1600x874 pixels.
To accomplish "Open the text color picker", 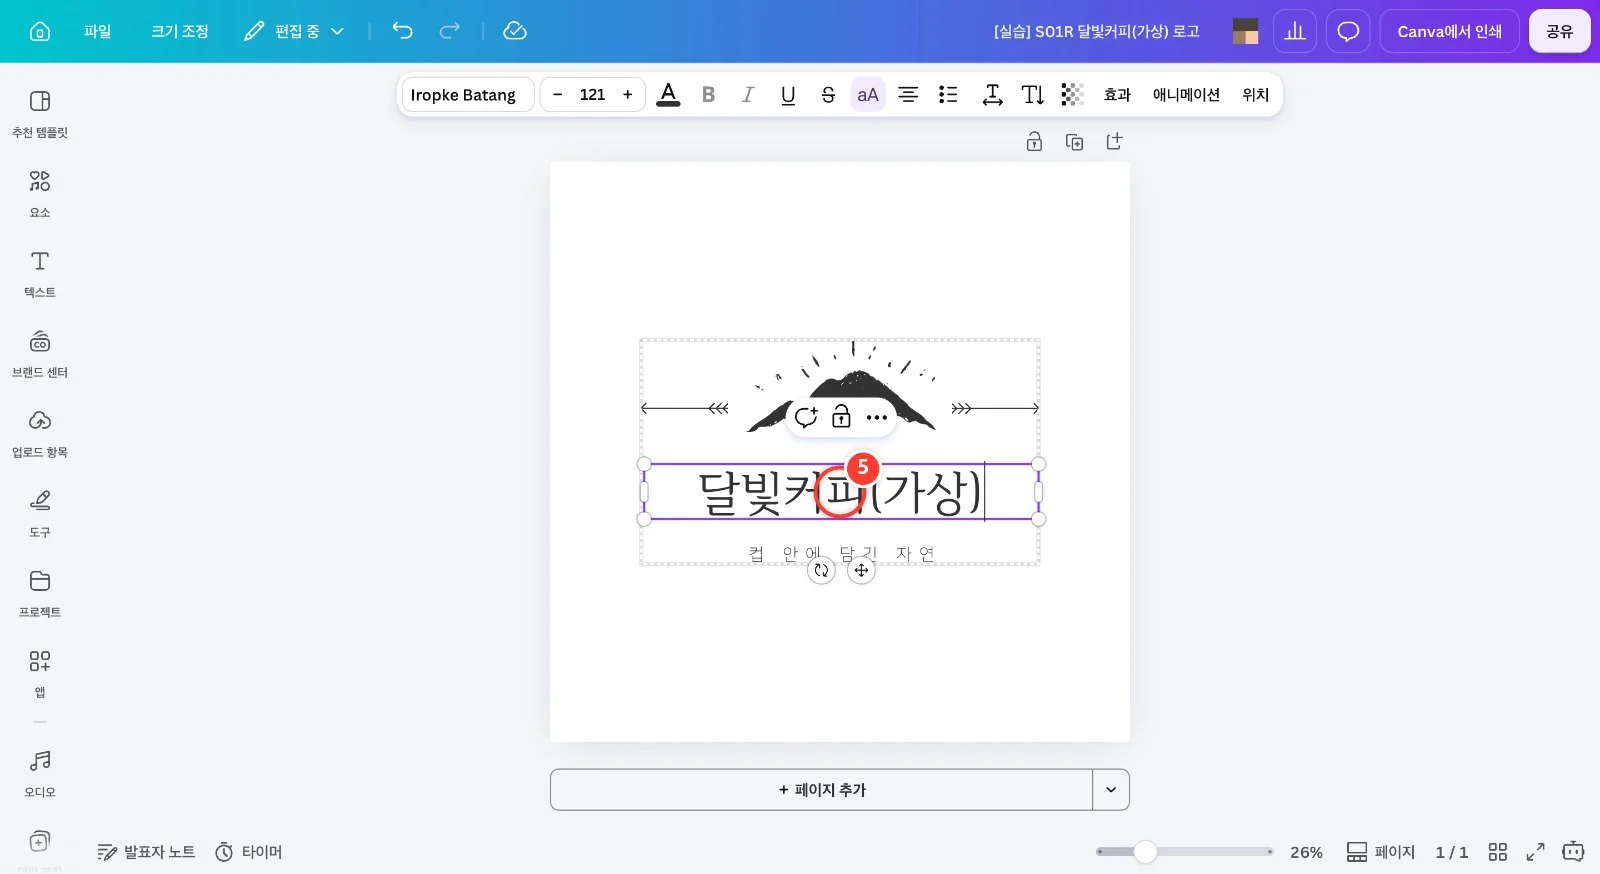I will tap(668, 95).
